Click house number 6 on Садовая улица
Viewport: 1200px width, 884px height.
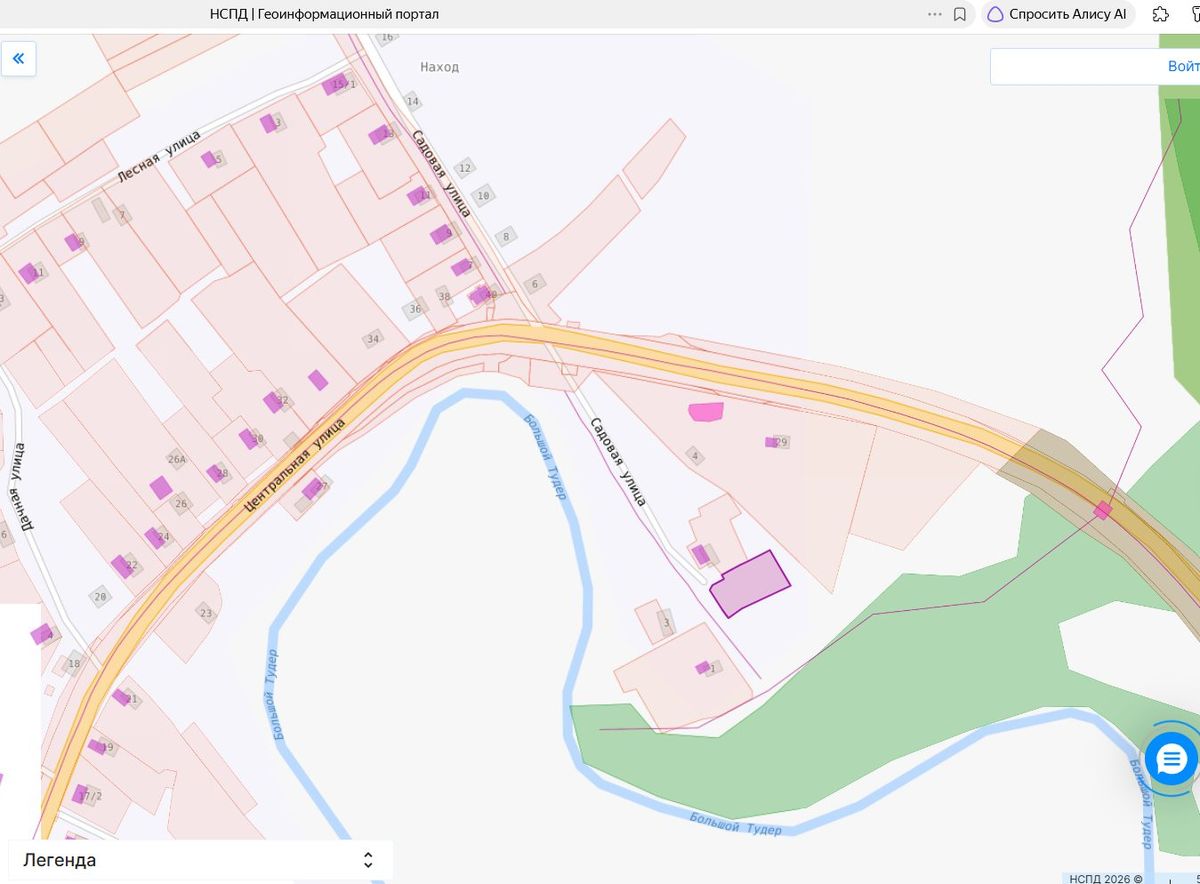(535, 284)
